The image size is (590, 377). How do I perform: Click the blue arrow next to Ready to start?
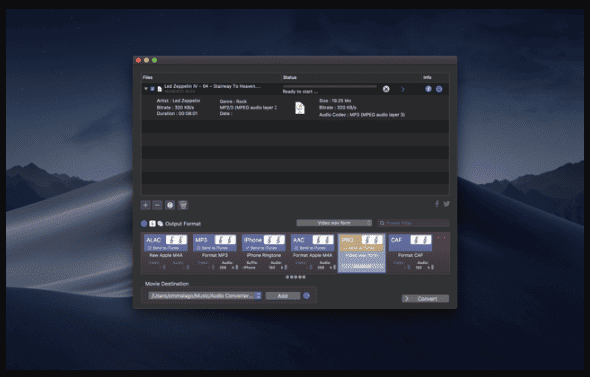[403, 89]
